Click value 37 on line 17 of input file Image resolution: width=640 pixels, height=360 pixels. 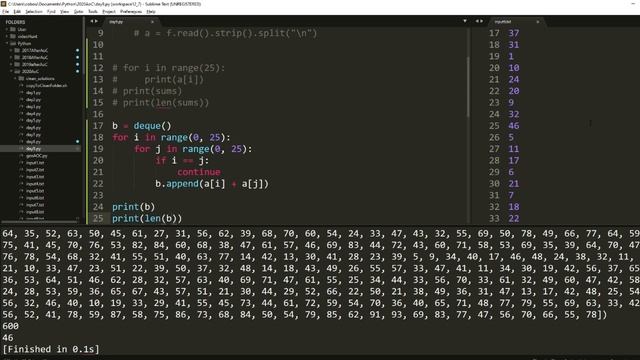tap(513, 33)
